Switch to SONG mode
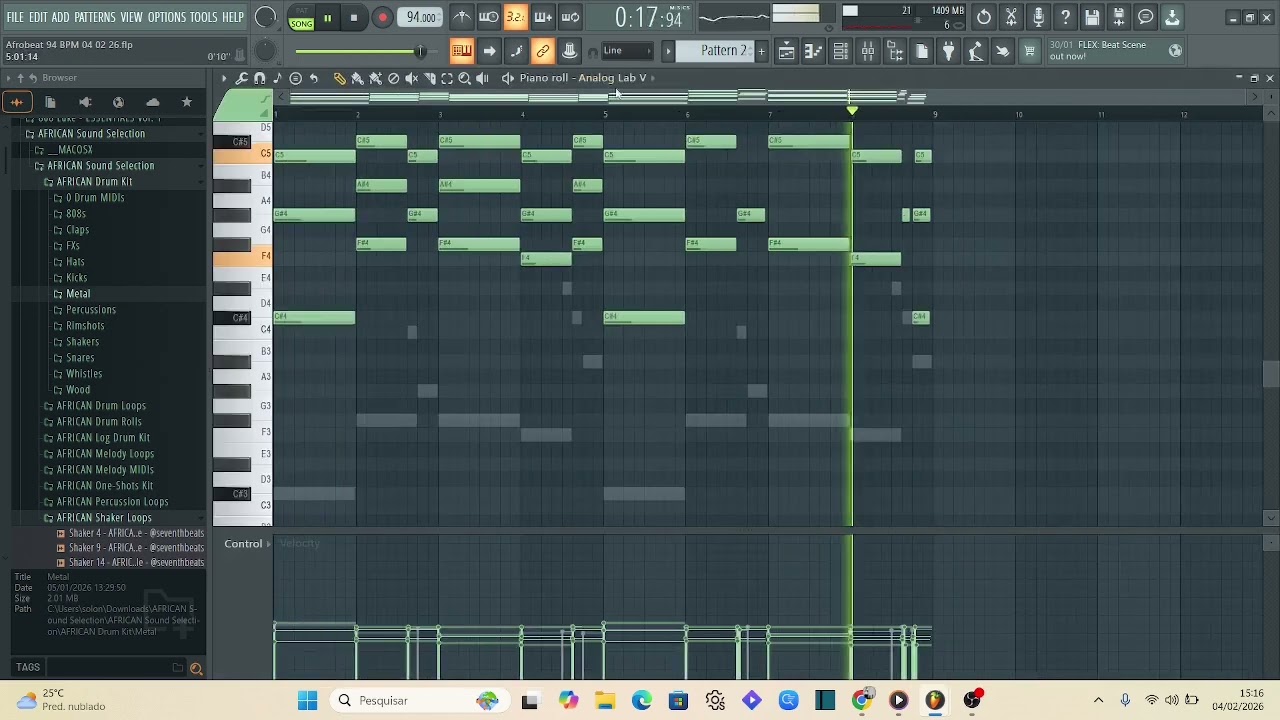 301,23
